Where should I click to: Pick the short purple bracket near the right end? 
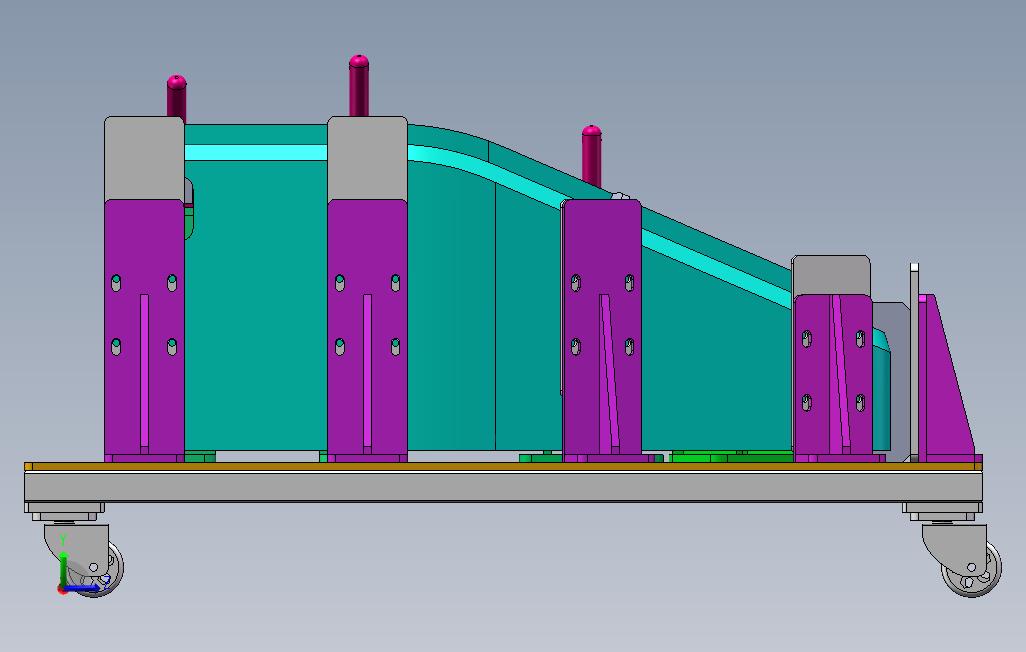832,378
